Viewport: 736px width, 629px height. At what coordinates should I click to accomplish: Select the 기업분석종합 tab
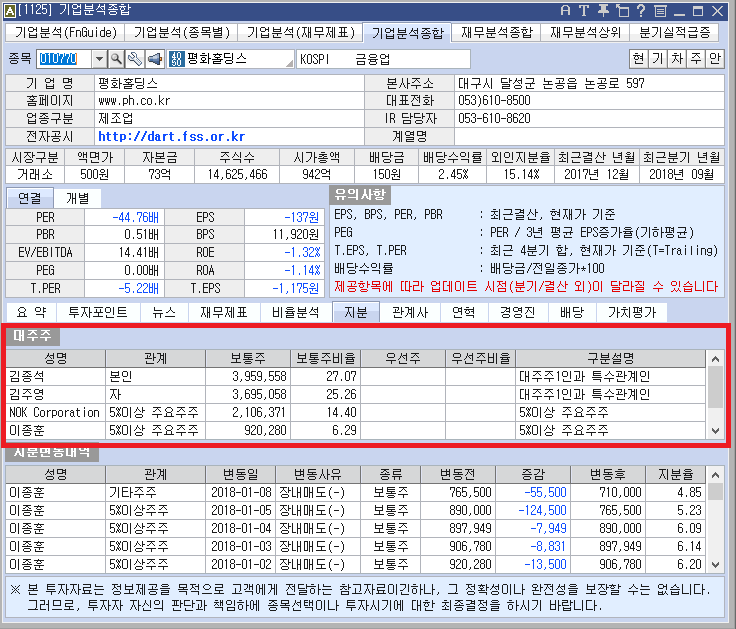click(407, 32)
